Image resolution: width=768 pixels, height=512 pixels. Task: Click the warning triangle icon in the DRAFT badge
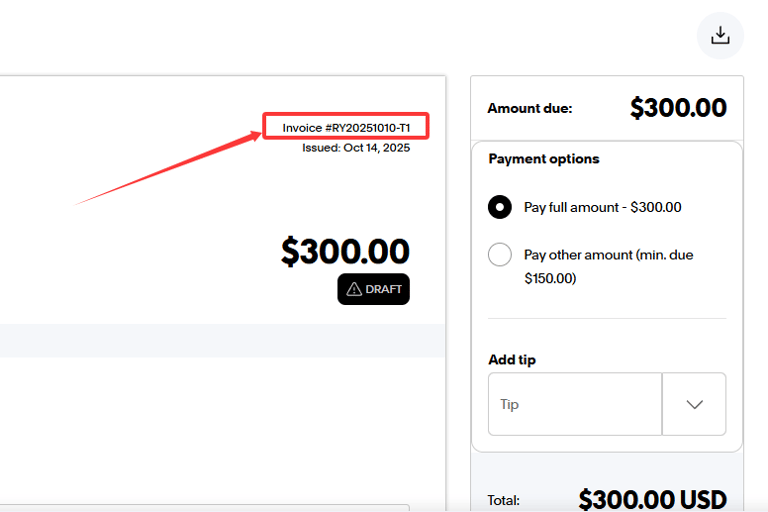(353, 289)
